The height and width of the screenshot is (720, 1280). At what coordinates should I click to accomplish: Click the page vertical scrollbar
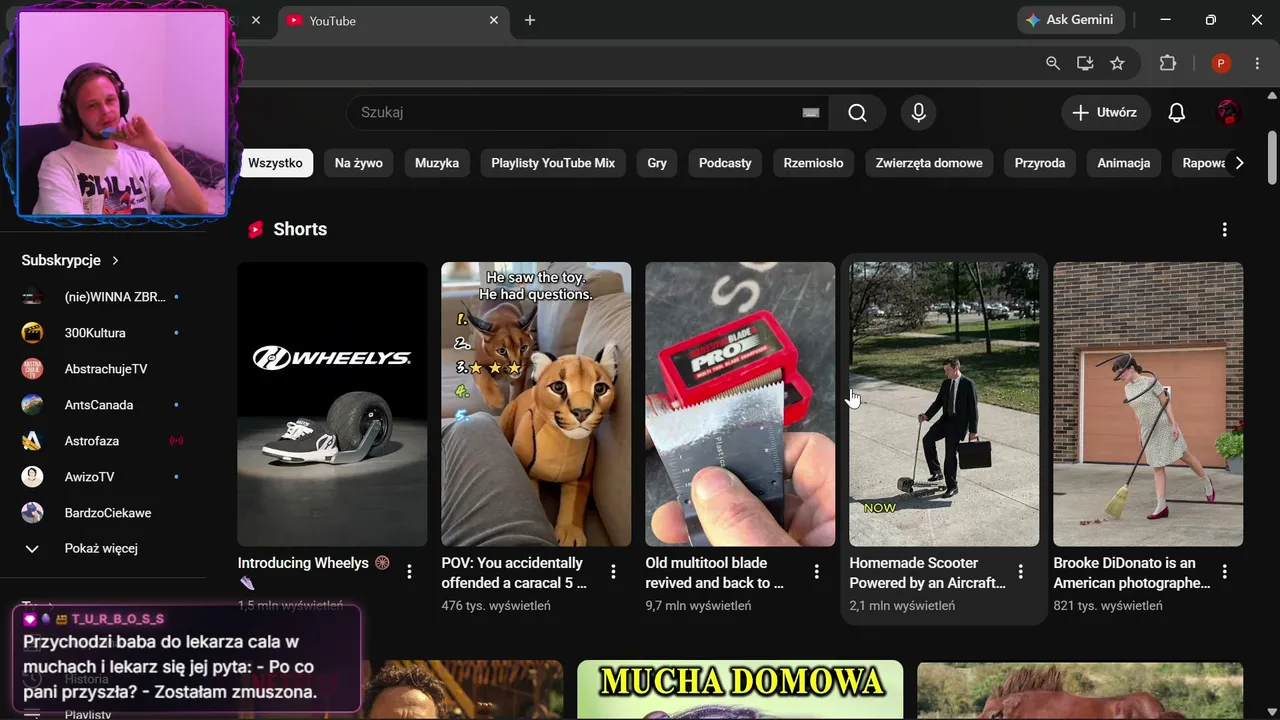(x=1272, y=157)
